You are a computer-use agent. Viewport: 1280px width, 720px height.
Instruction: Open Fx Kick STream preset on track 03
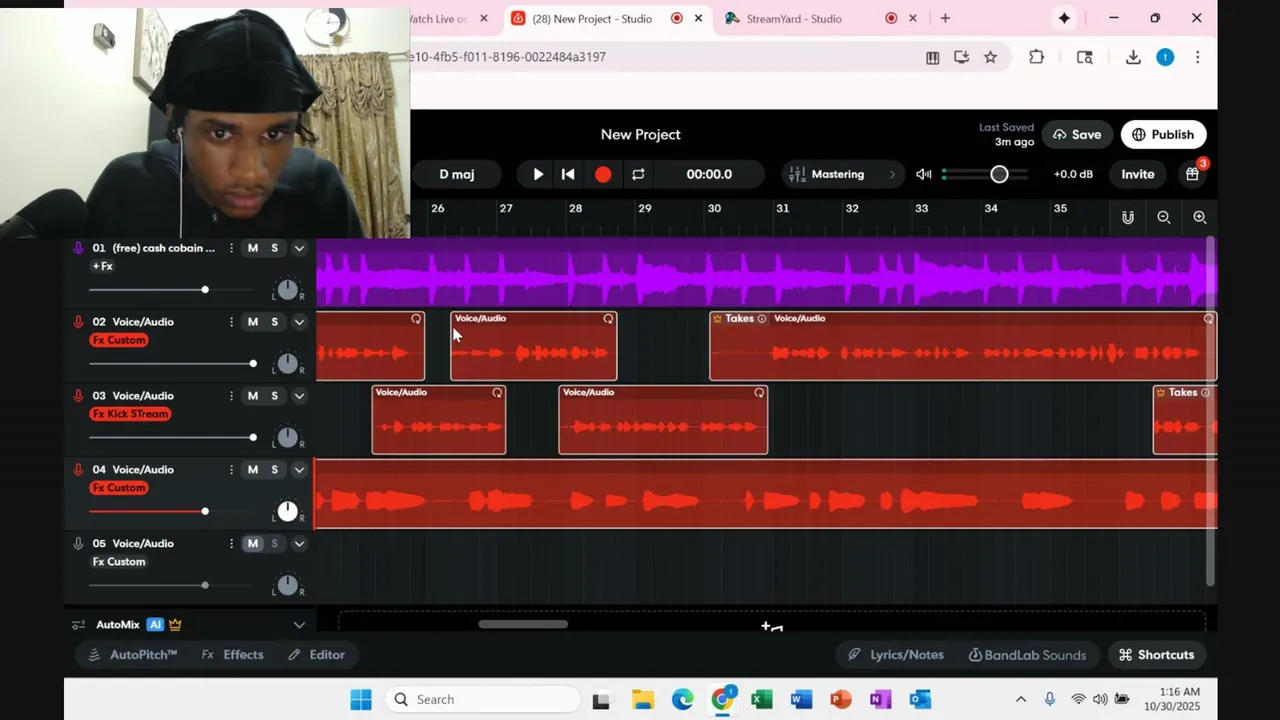(x=130, y=414)
